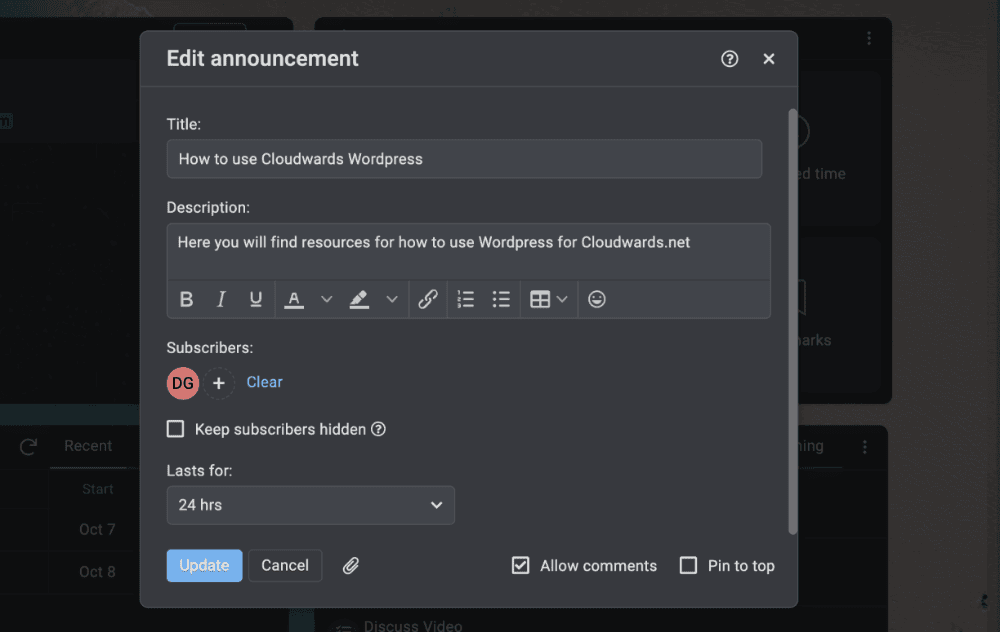Enable Pin to top checkbox
Viewport: 1000px width, 632px height.
tap(688, 565)
